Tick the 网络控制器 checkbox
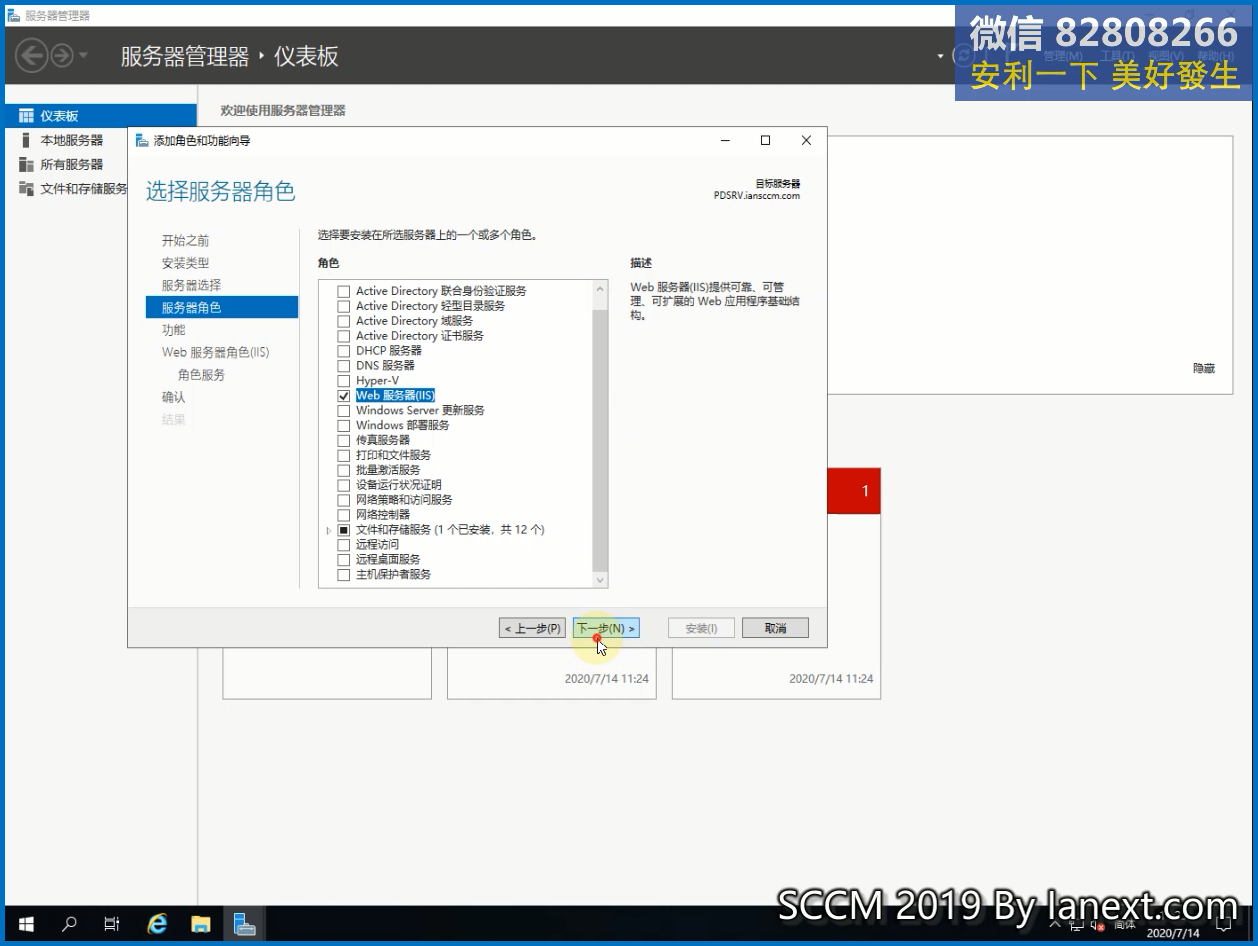Screen dimensions: 1258x946 344,515
